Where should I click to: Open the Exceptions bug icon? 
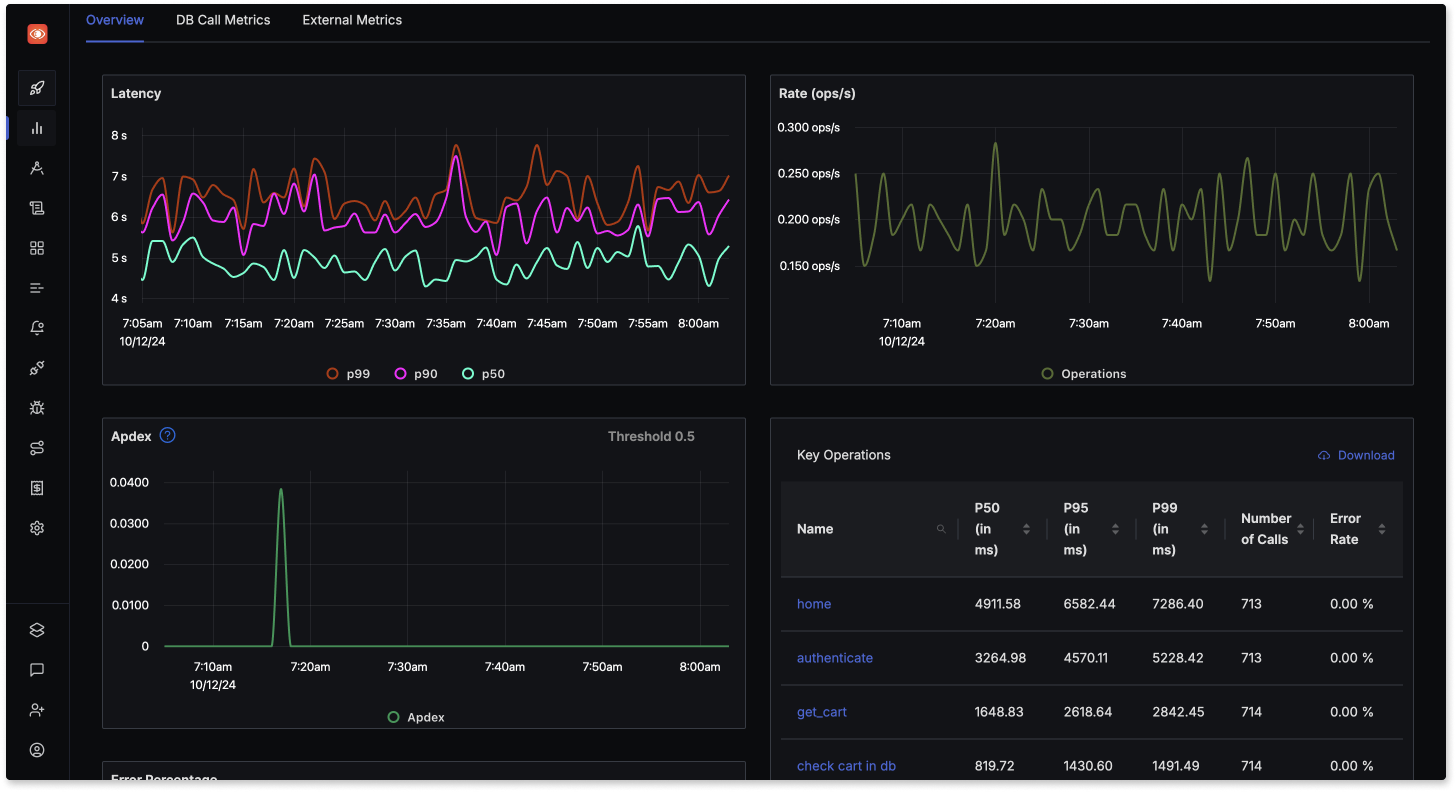point(37,407)
